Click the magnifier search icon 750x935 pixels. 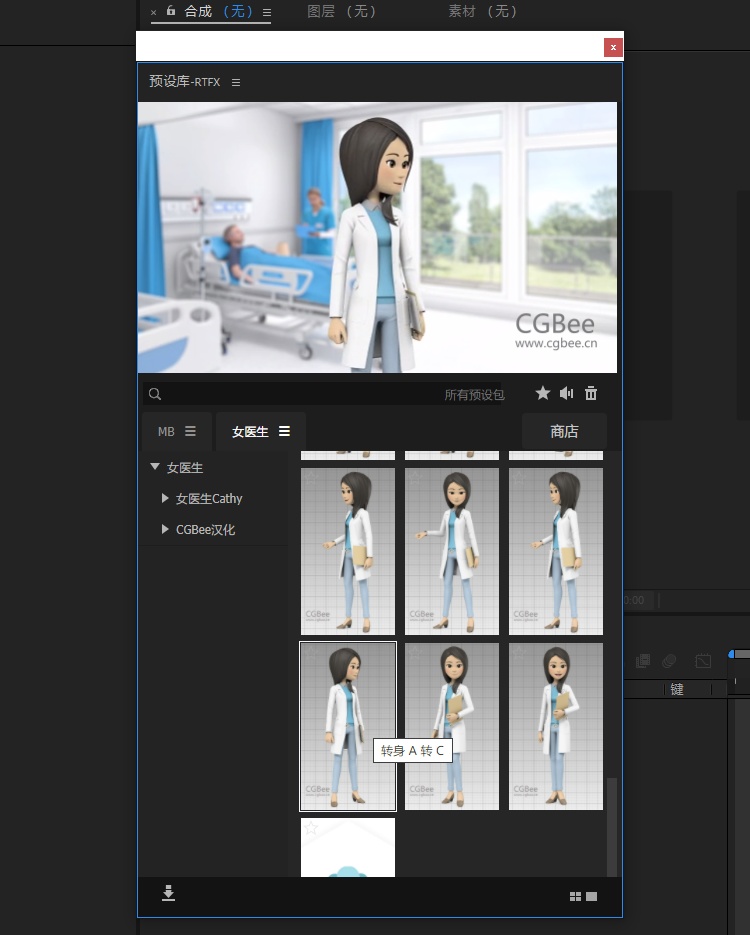click(155, 394)
